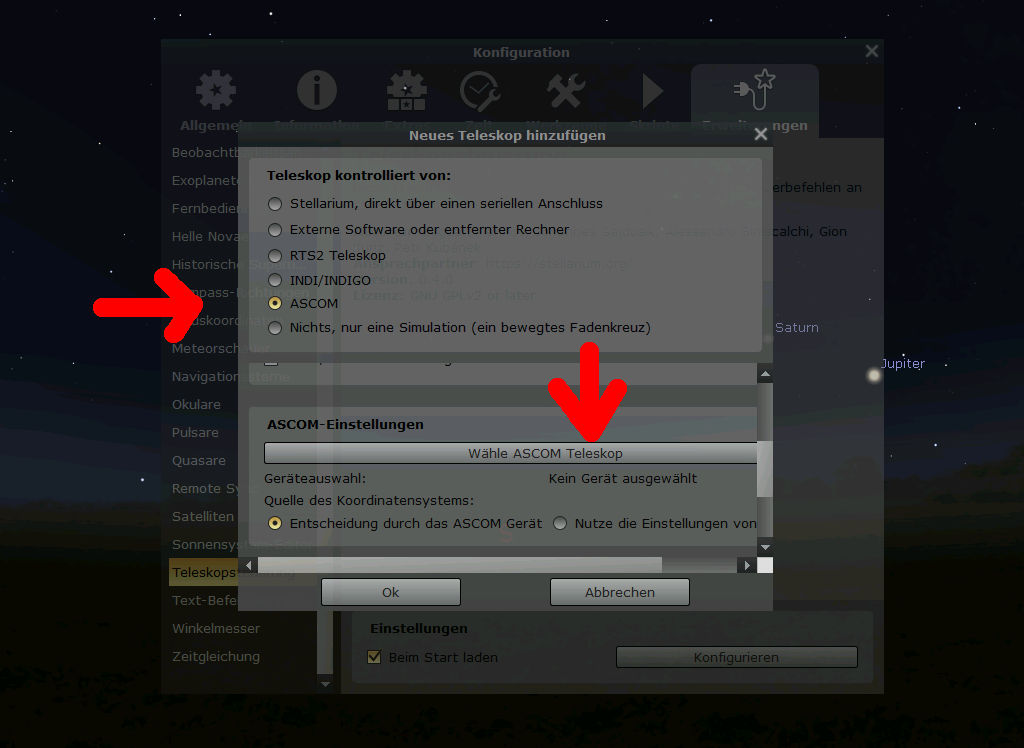The image size is (1024, 748).
Task: Open the Information tab icon
Action: point(317,92)
